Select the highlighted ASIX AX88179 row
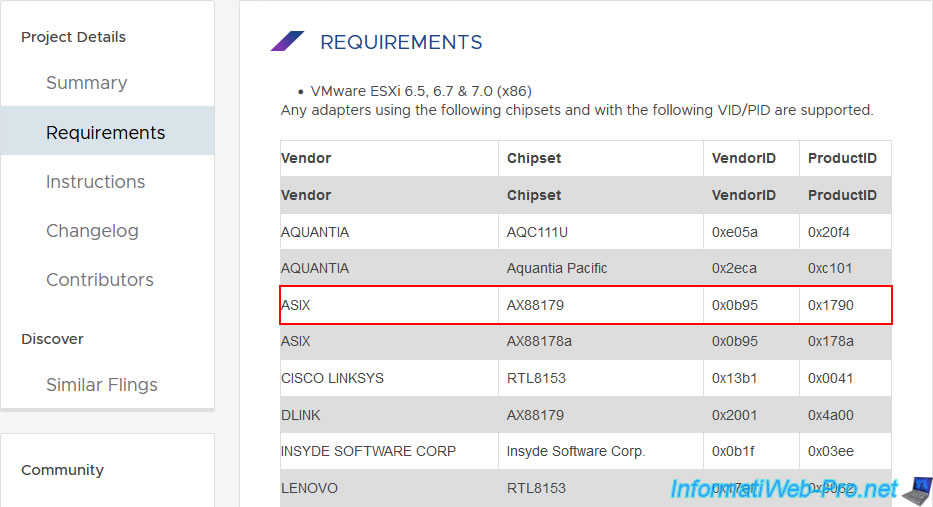Viewport: 933px width, 507px height. [586, 305]
